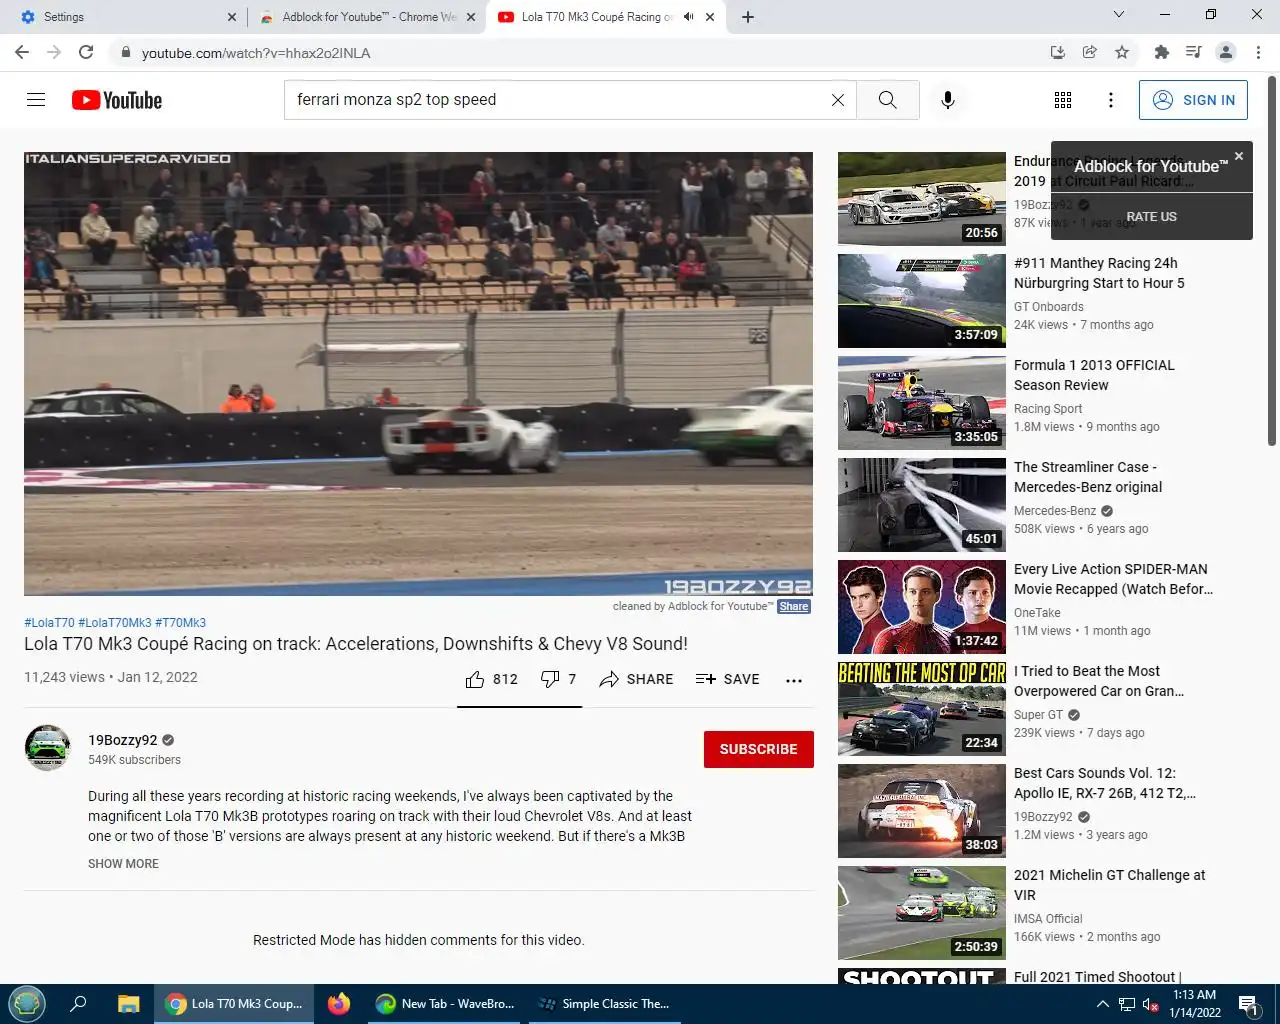Close the Settings tab

(x=232, y=17)
